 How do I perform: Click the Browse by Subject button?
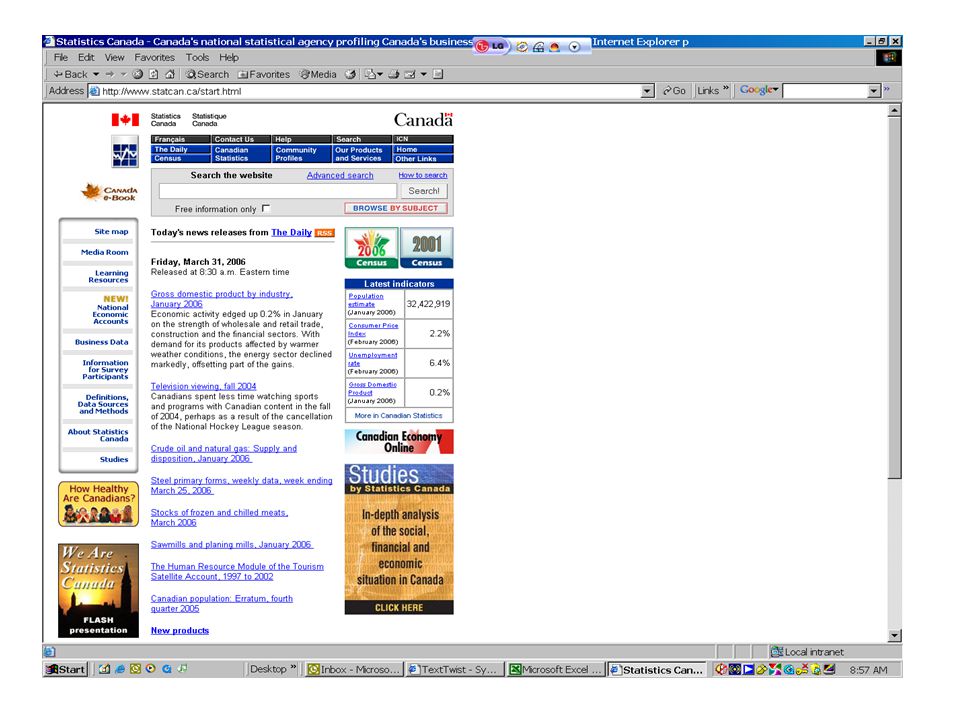point(396,208)
